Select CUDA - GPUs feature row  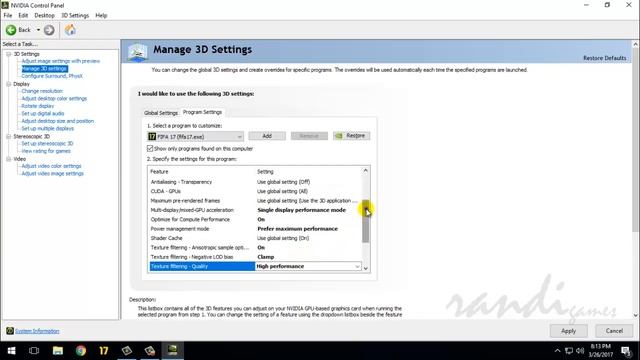pos(255,191)
